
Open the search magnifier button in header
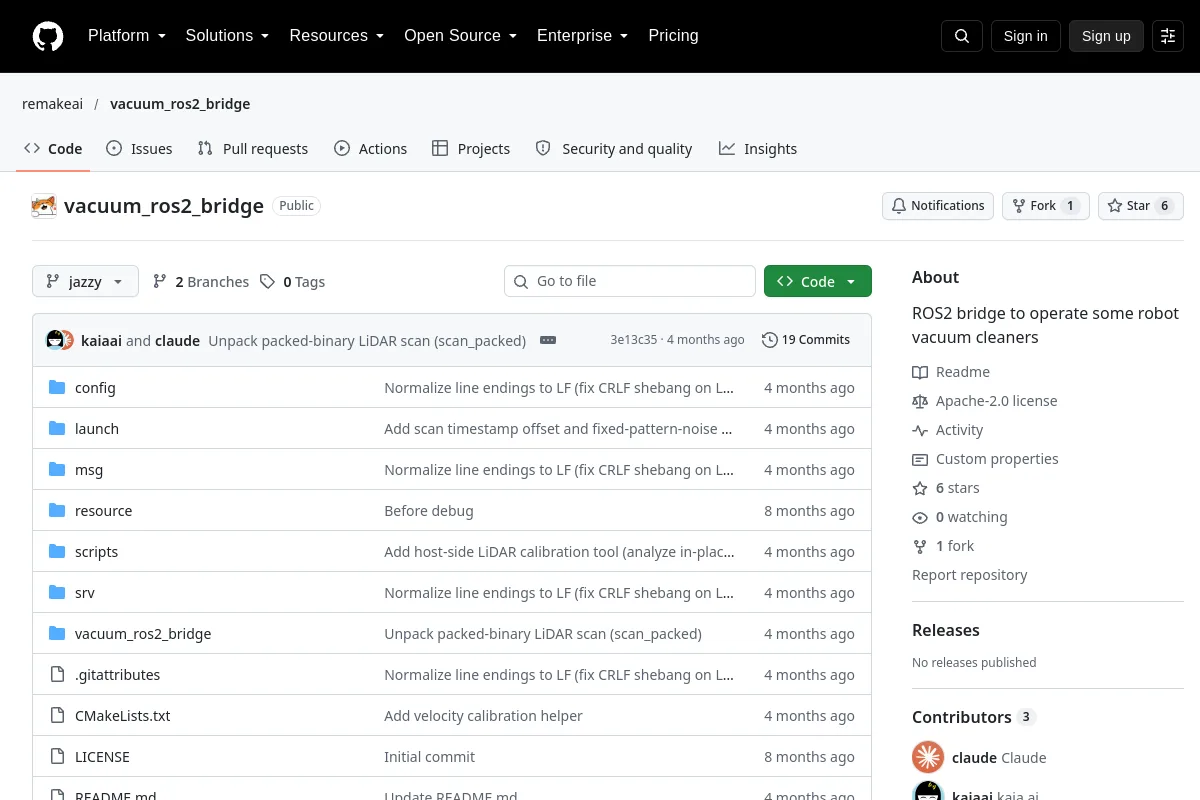coord(962,36)
